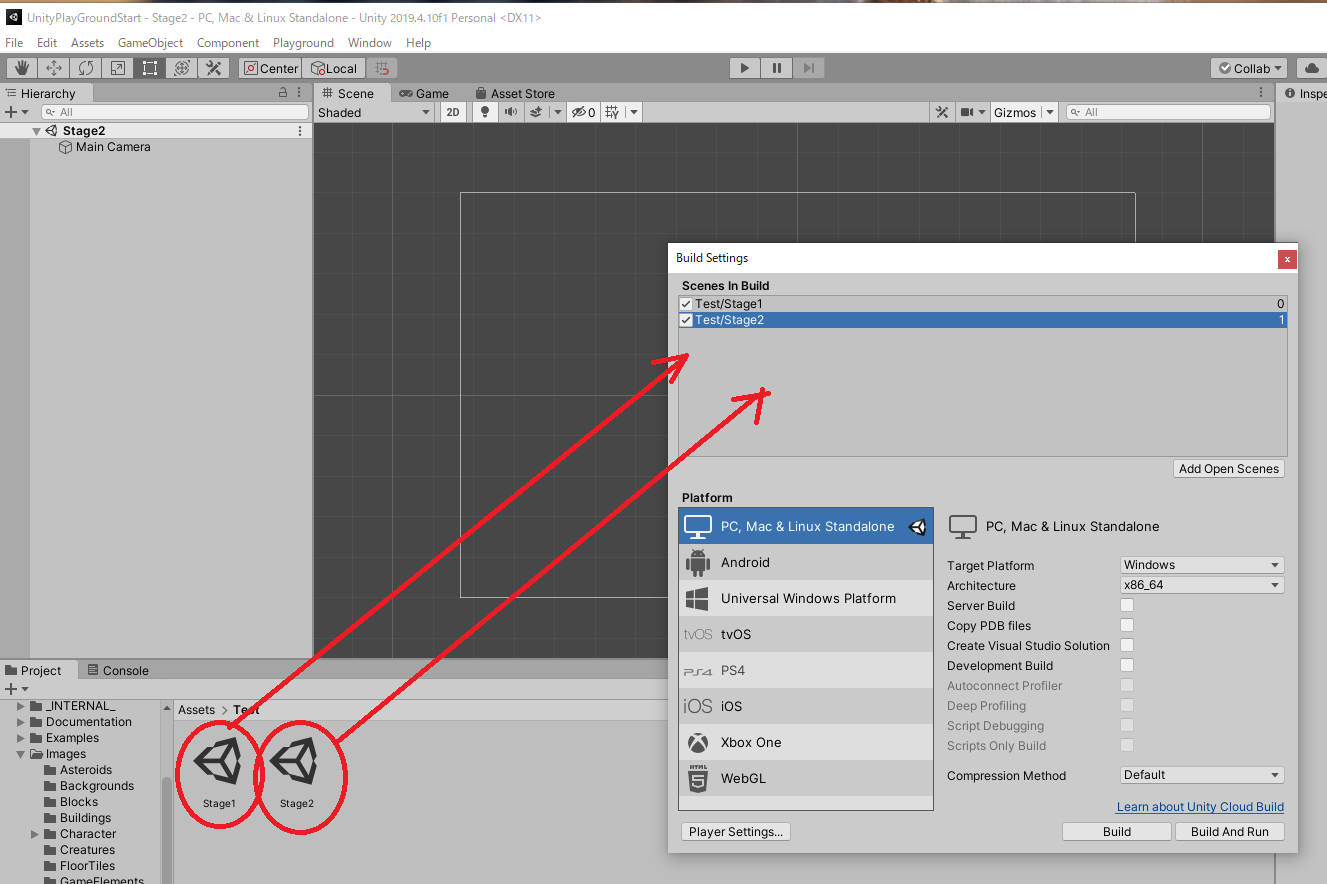Open the cloud services icon

[x=1311, y=68]
